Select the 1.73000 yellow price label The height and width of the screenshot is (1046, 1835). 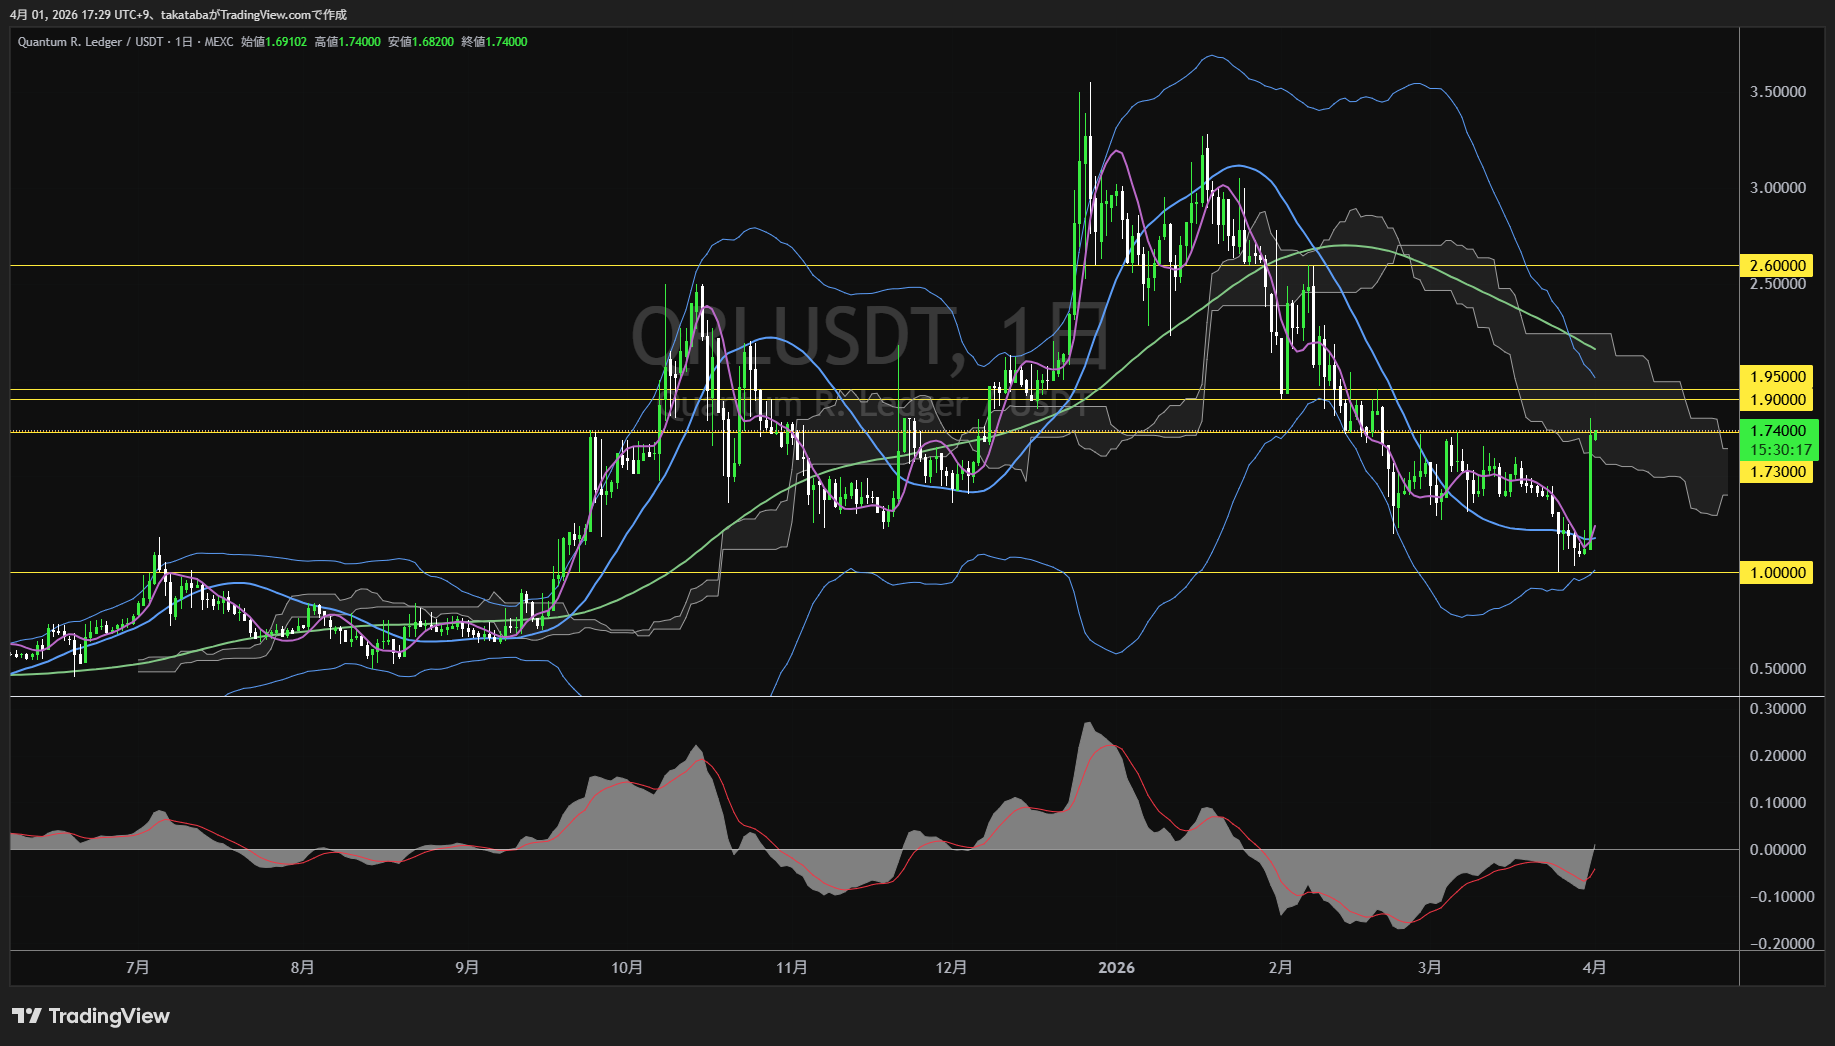click(x=1777, y=472)
